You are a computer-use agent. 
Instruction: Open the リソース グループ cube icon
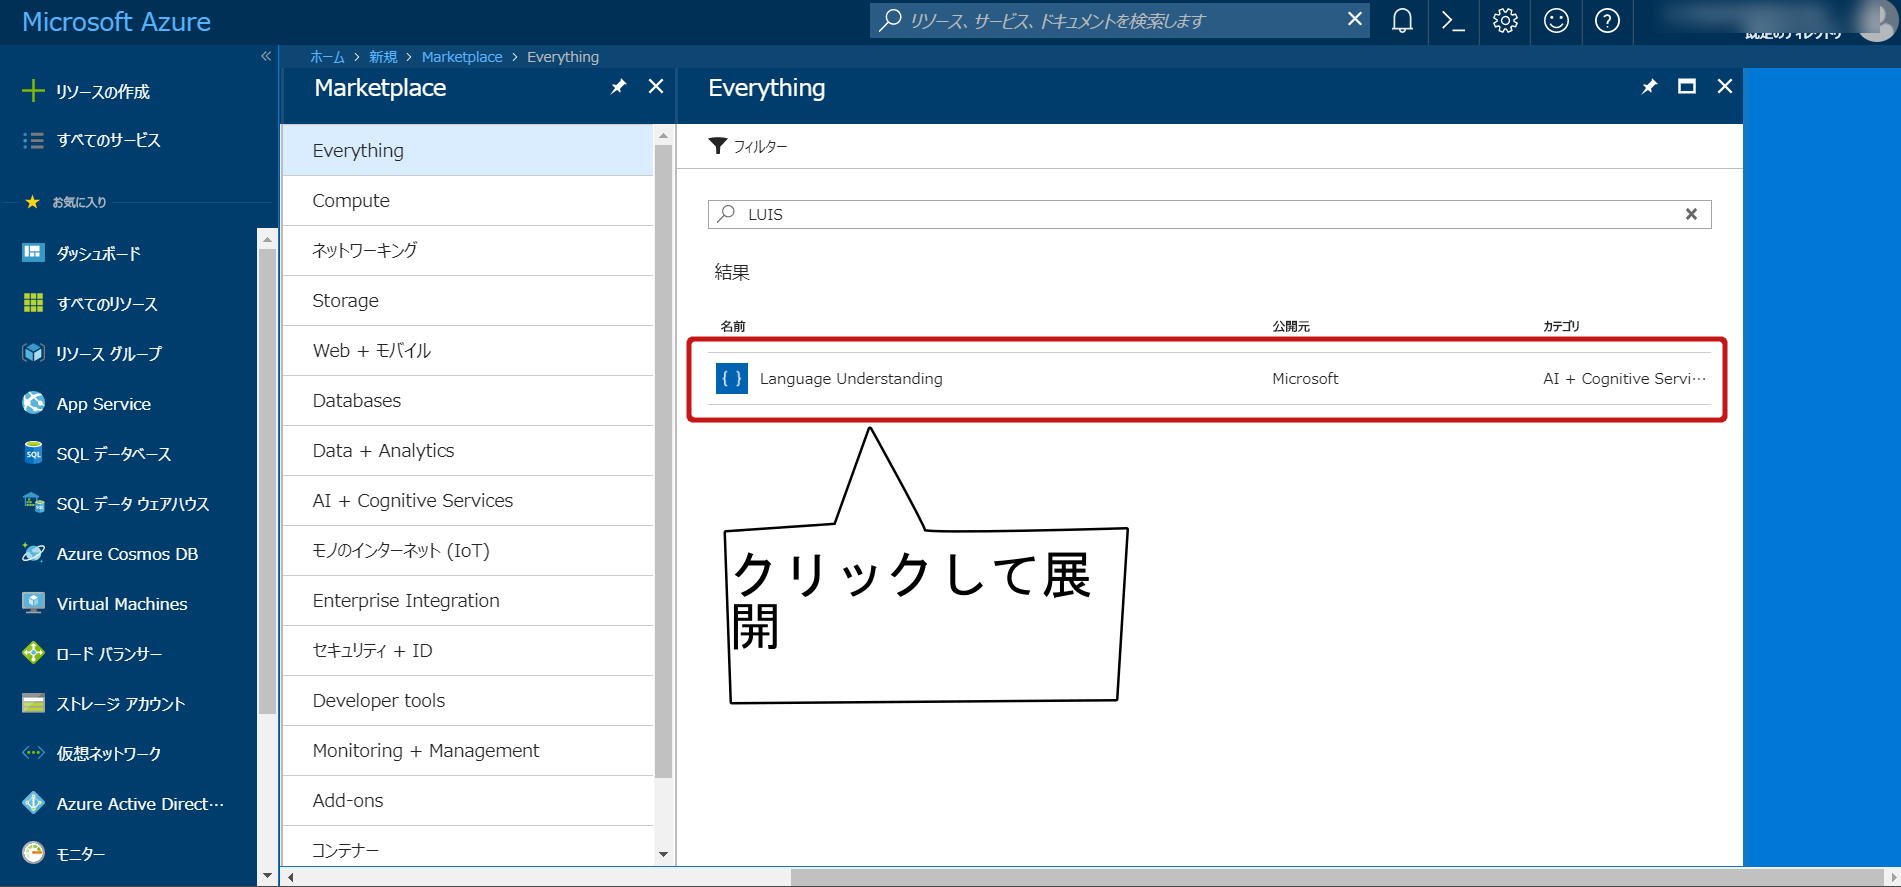(x=33, y=353)
